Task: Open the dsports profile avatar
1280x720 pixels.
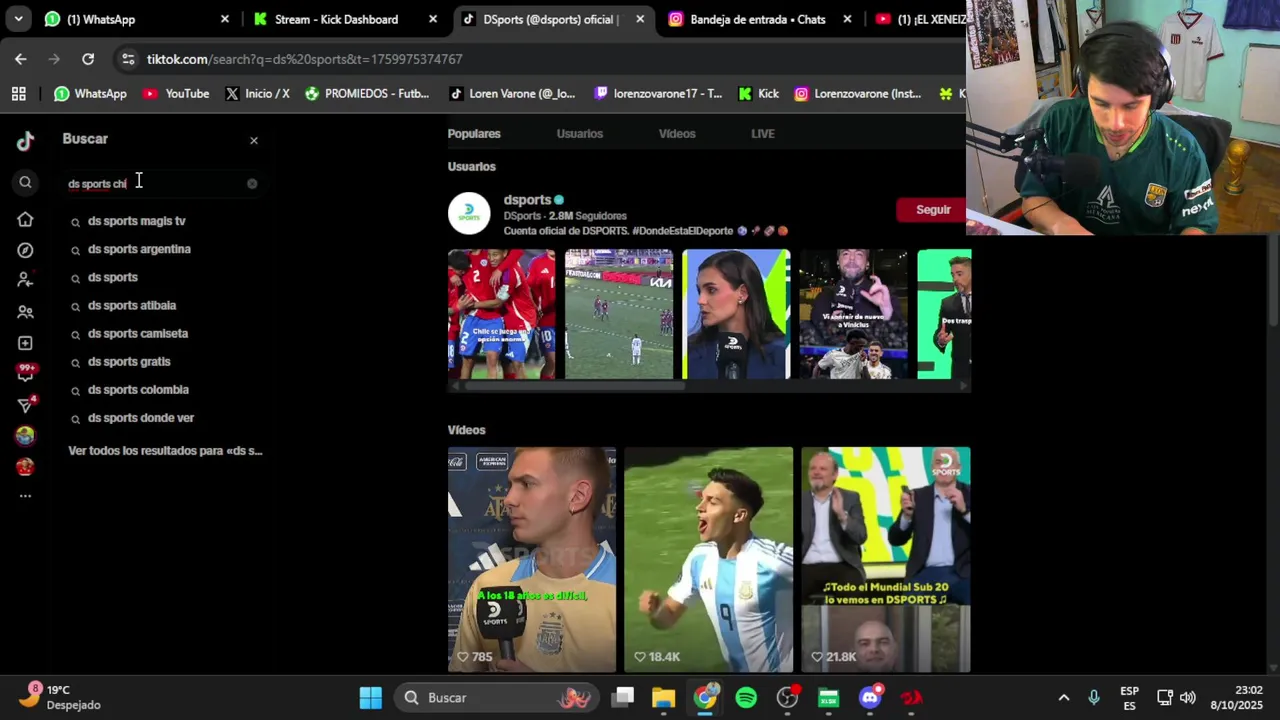Action: tap(469, 212)
